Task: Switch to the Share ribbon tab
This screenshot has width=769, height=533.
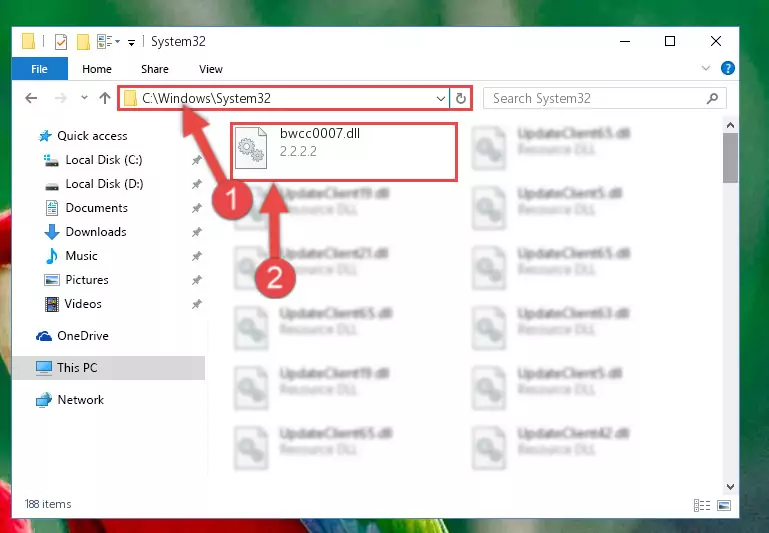Action: (x=154, y=69)
